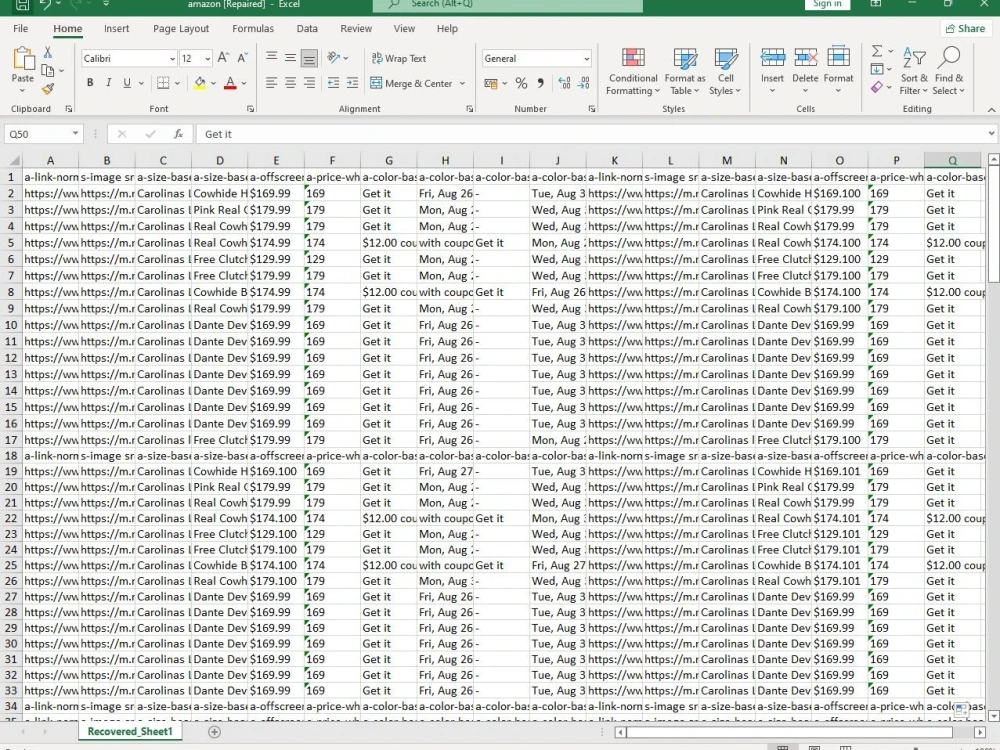Open Conditional Formatting menu
Image resolution: width=1000 pixels, height=750 pixels.
(633, 71)
